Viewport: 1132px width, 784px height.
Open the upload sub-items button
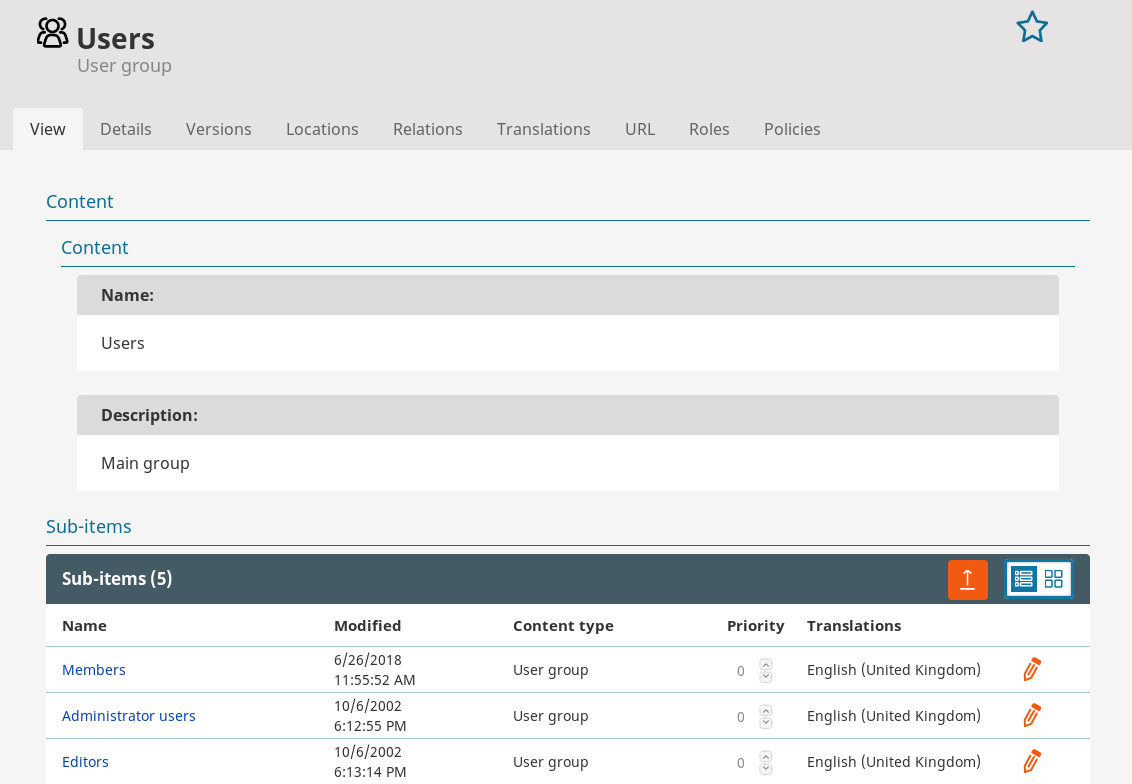click(967, 579)
